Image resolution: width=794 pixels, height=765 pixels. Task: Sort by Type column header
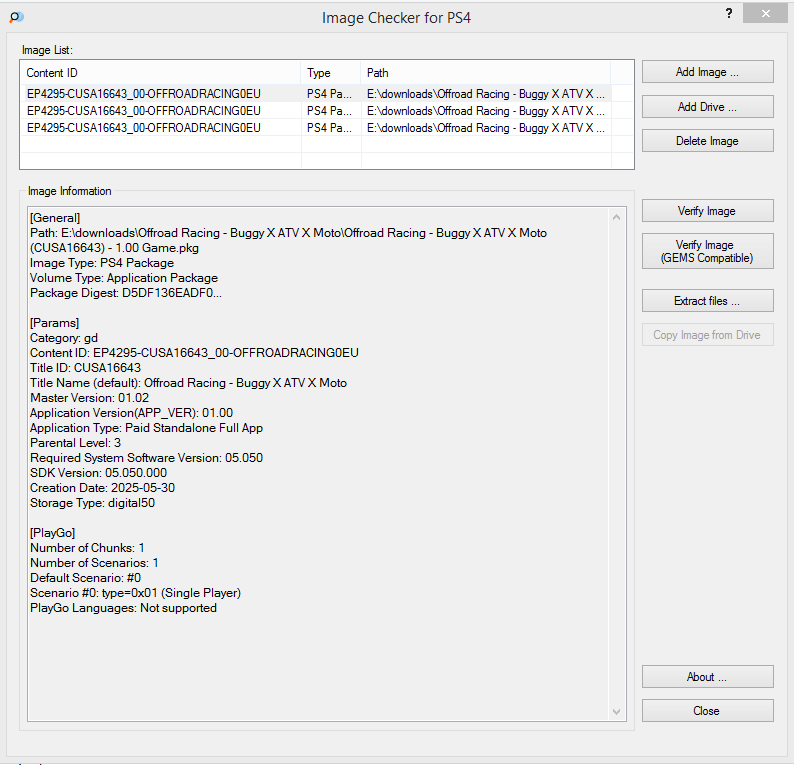pyautogui.click(x=331, y=73)
